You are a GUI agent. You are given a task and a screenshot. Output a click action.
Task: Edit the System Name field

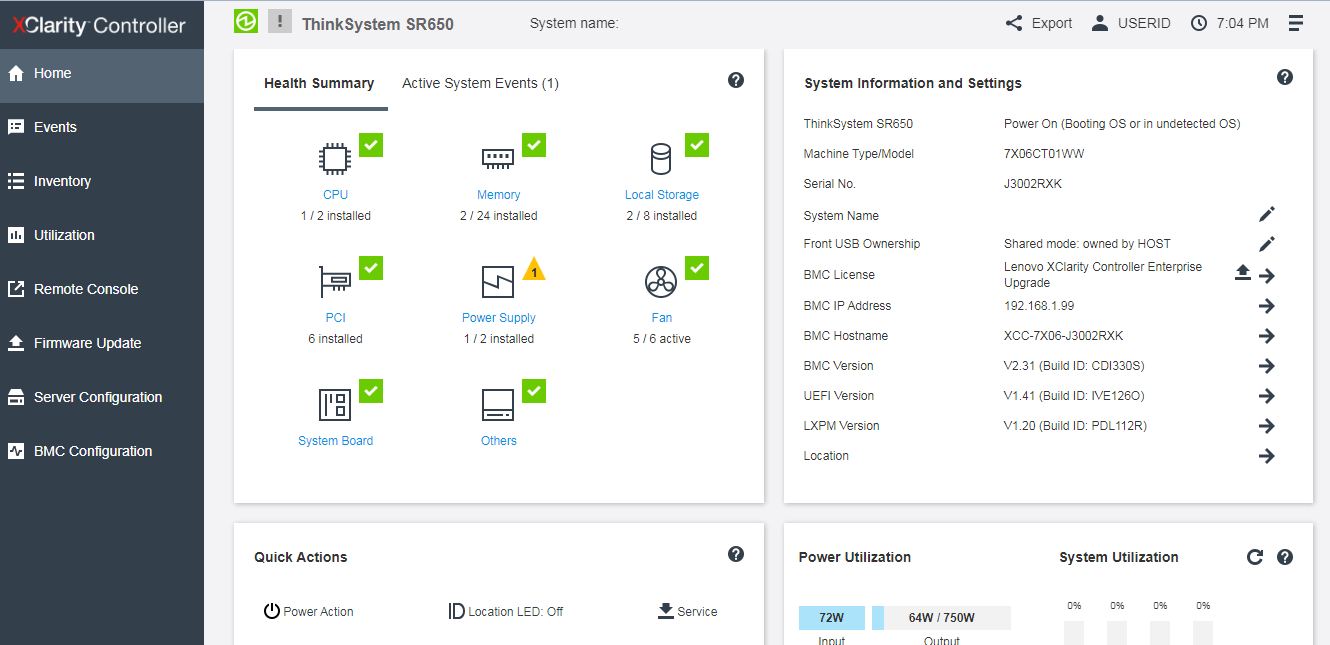pyautogui.click(x=1267, y=214)
